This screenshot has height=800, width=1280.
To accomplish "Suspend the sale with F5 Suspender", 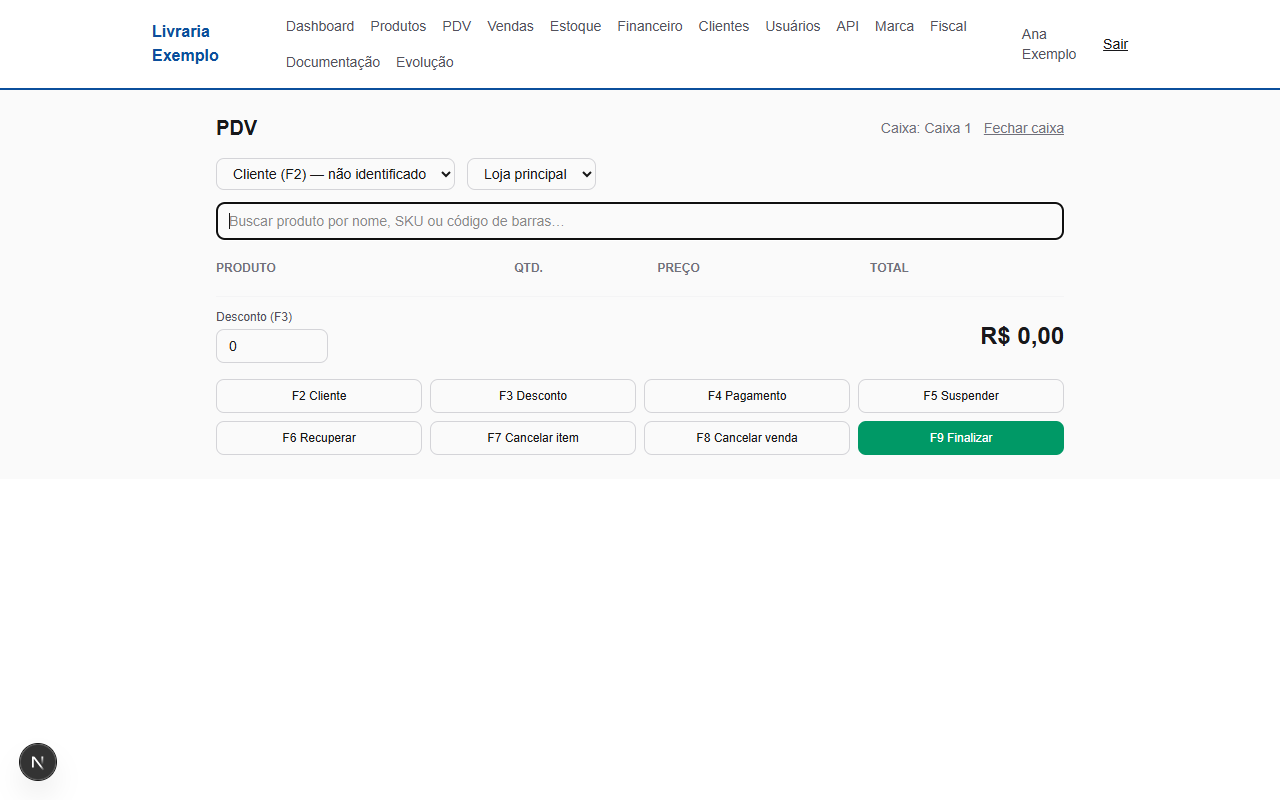I will pos(961,396).
